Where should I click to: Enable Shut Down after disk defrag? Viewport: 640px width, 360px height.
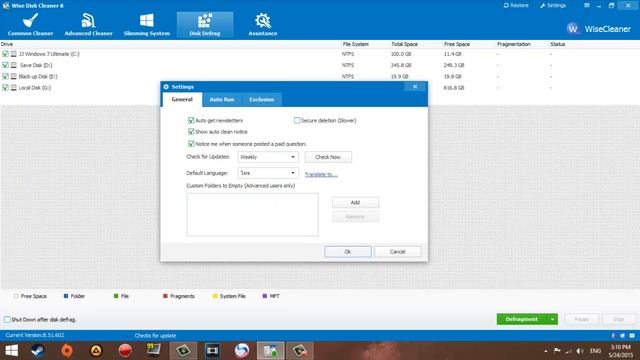point(7,319)
